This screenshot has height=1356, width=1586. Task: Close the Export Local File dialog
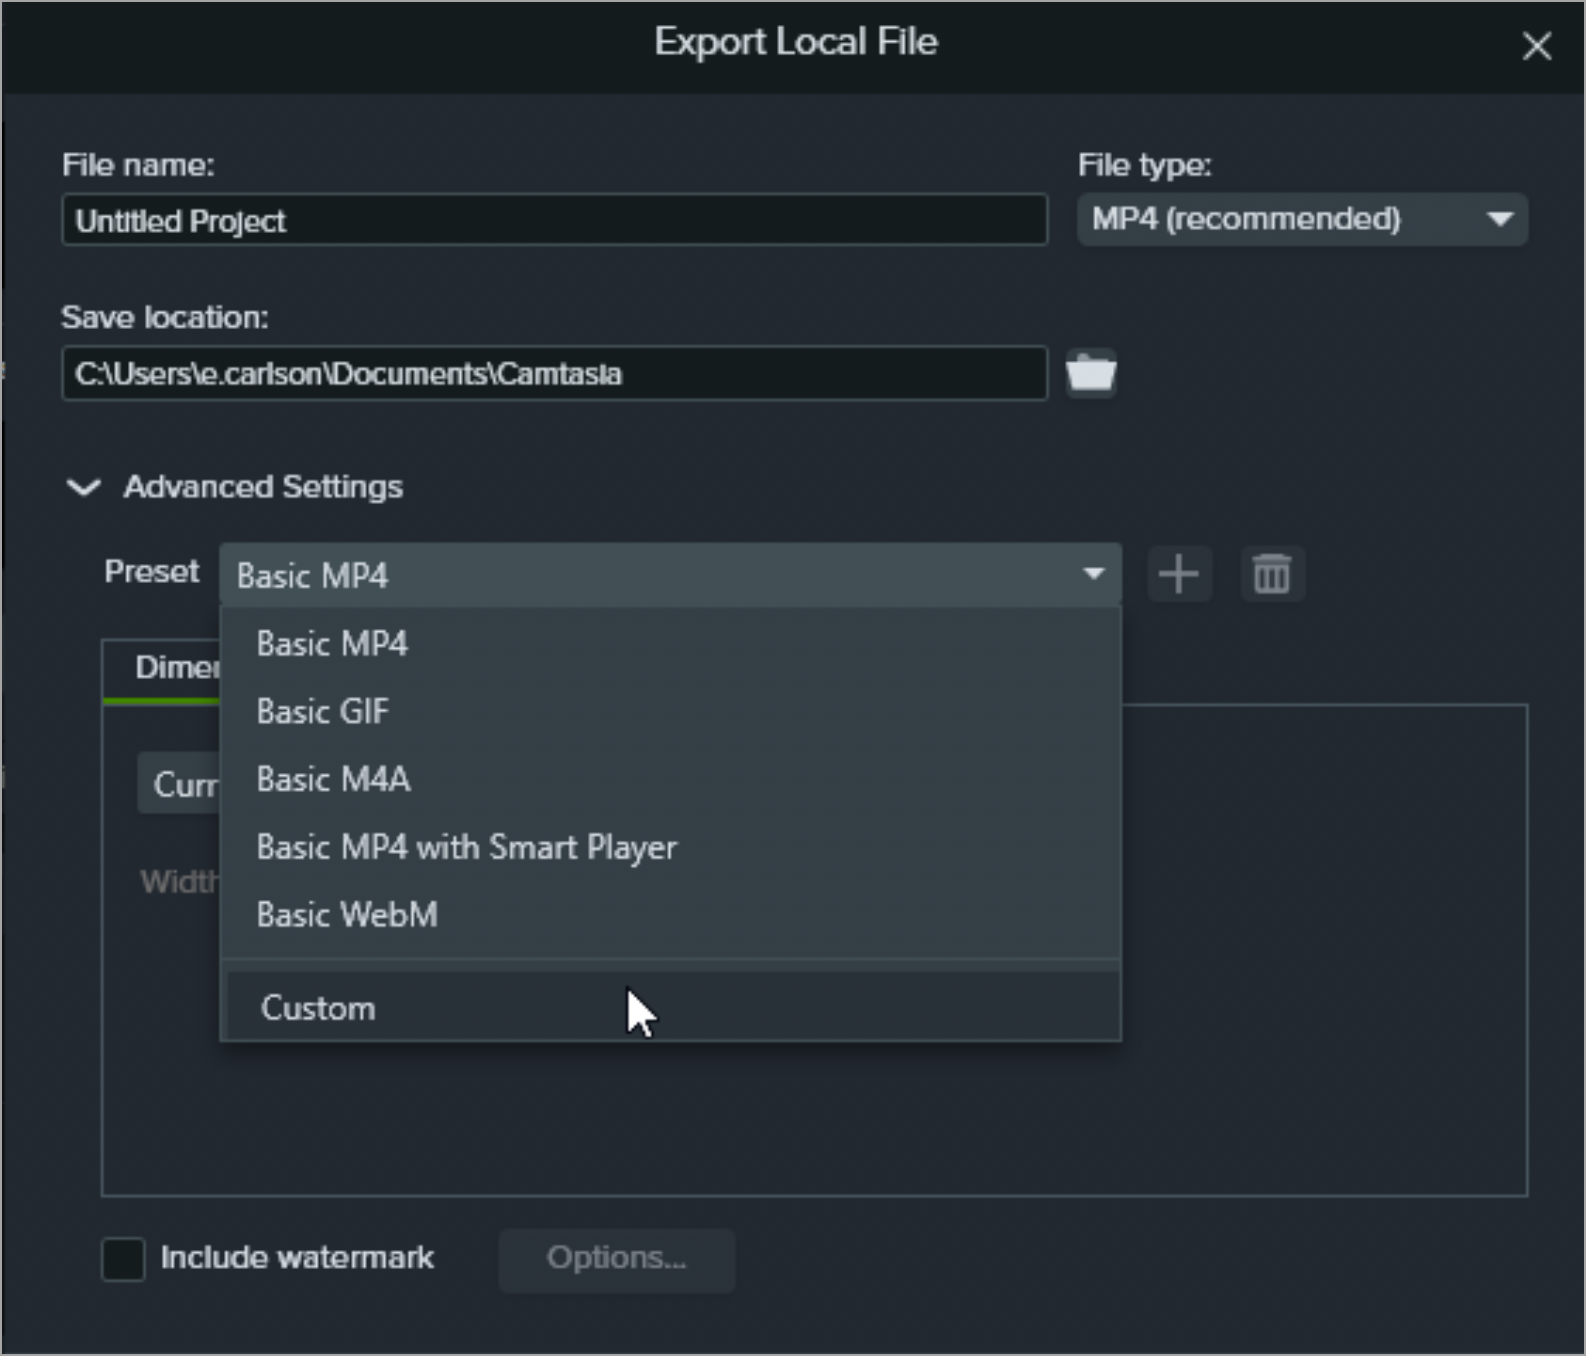click(x=1536, y=45)
